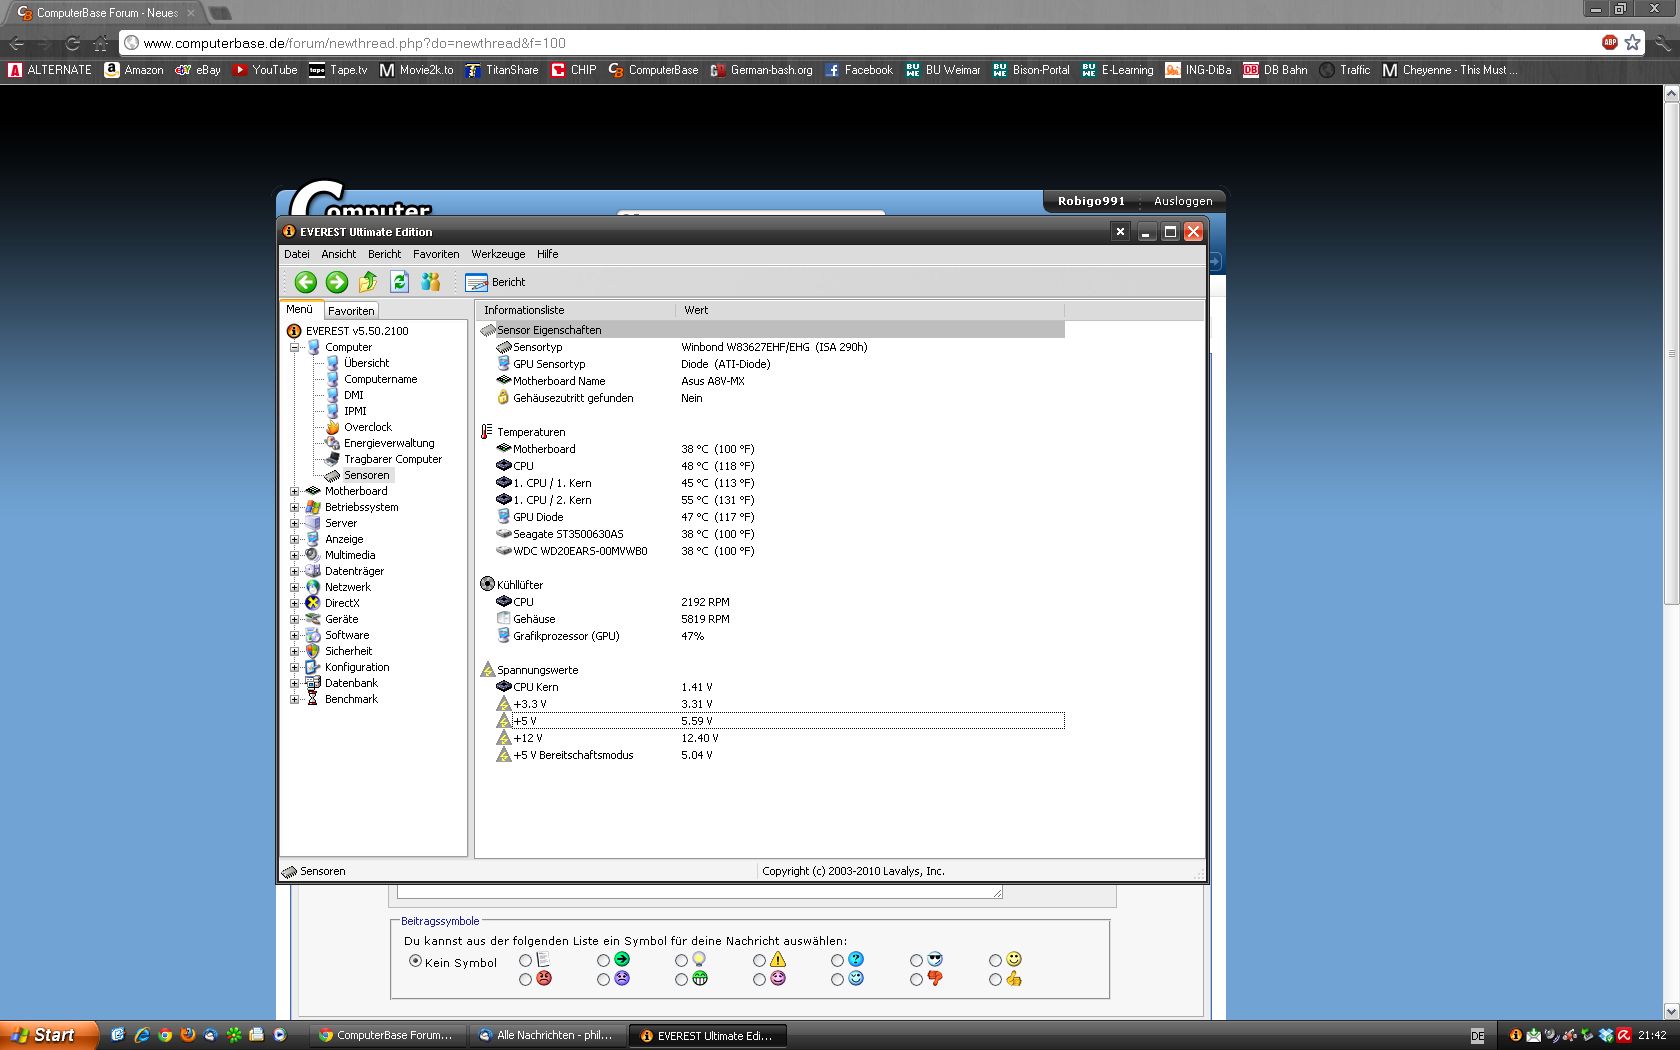Select the warning triangle post icon radio
Screen dimensions: 1680x1050
pos(759,960)
